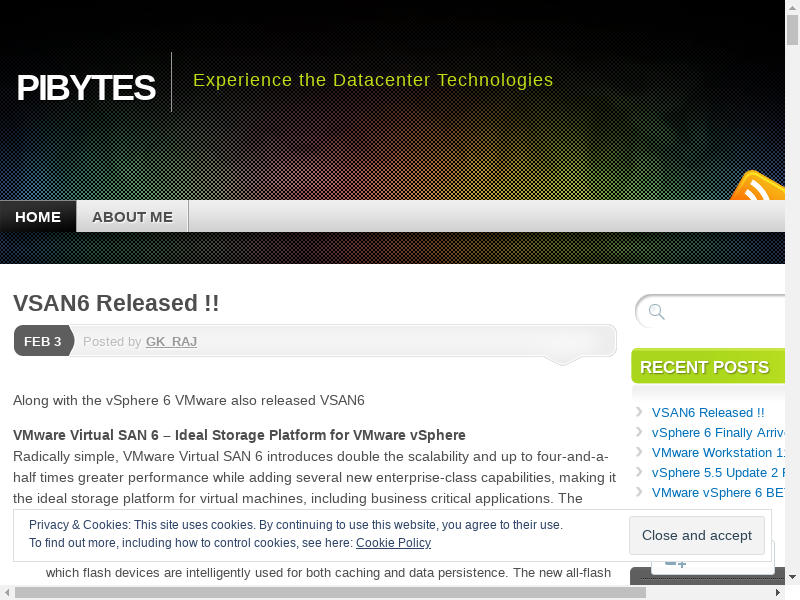This screenshot has height=600, width=800.
Task: Click the chevron bullet beside VMware Workstation
Action: [639, 452]
